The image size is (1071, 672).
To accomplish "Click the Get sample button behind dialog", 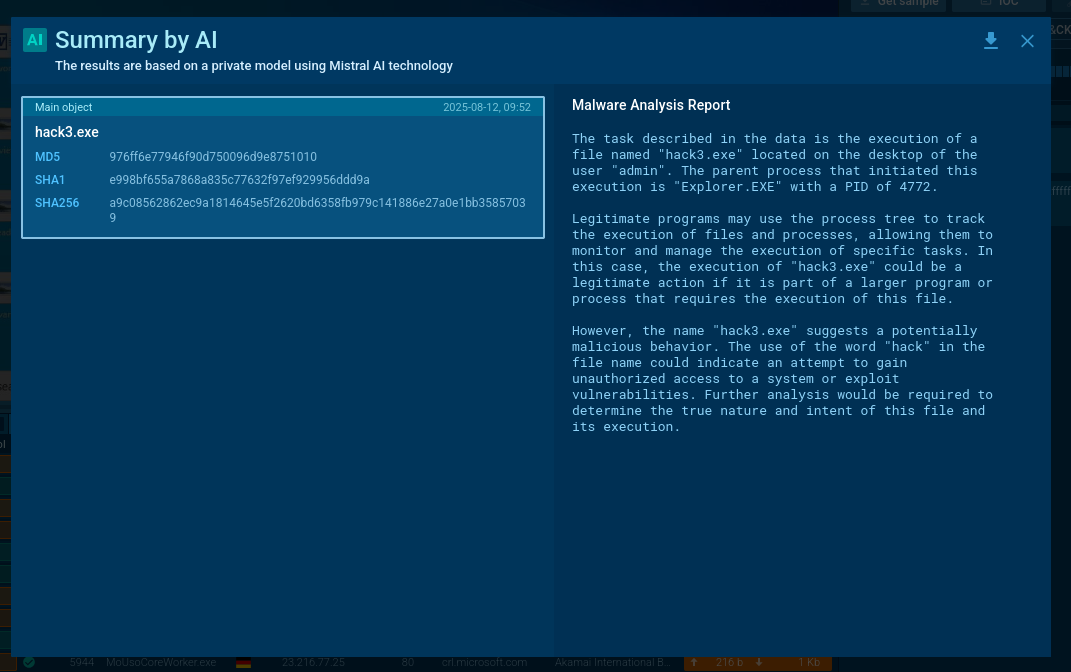I will pyautogui.click(x=899, y=4).
